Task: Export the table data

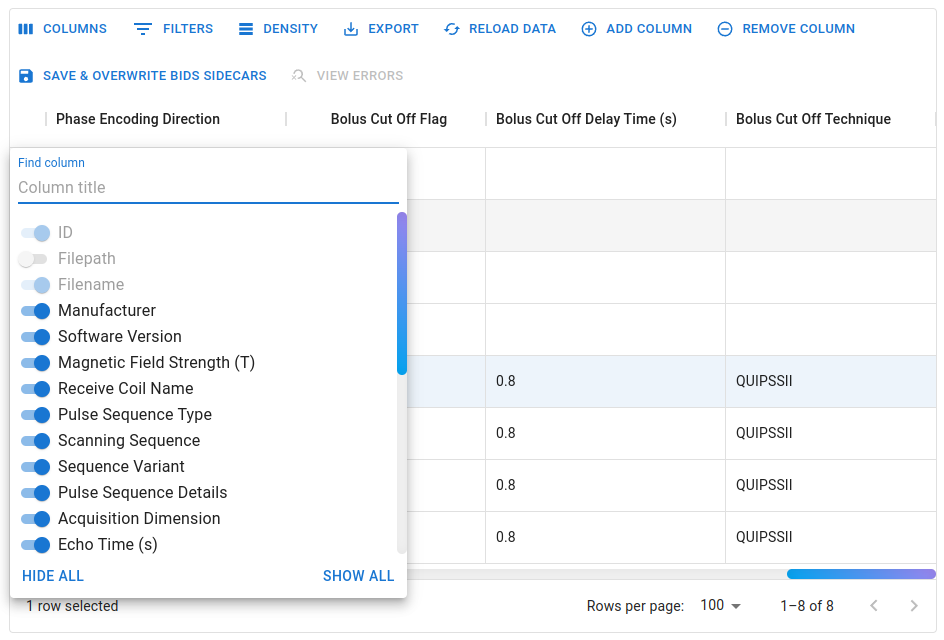Action: coord(349,28)
